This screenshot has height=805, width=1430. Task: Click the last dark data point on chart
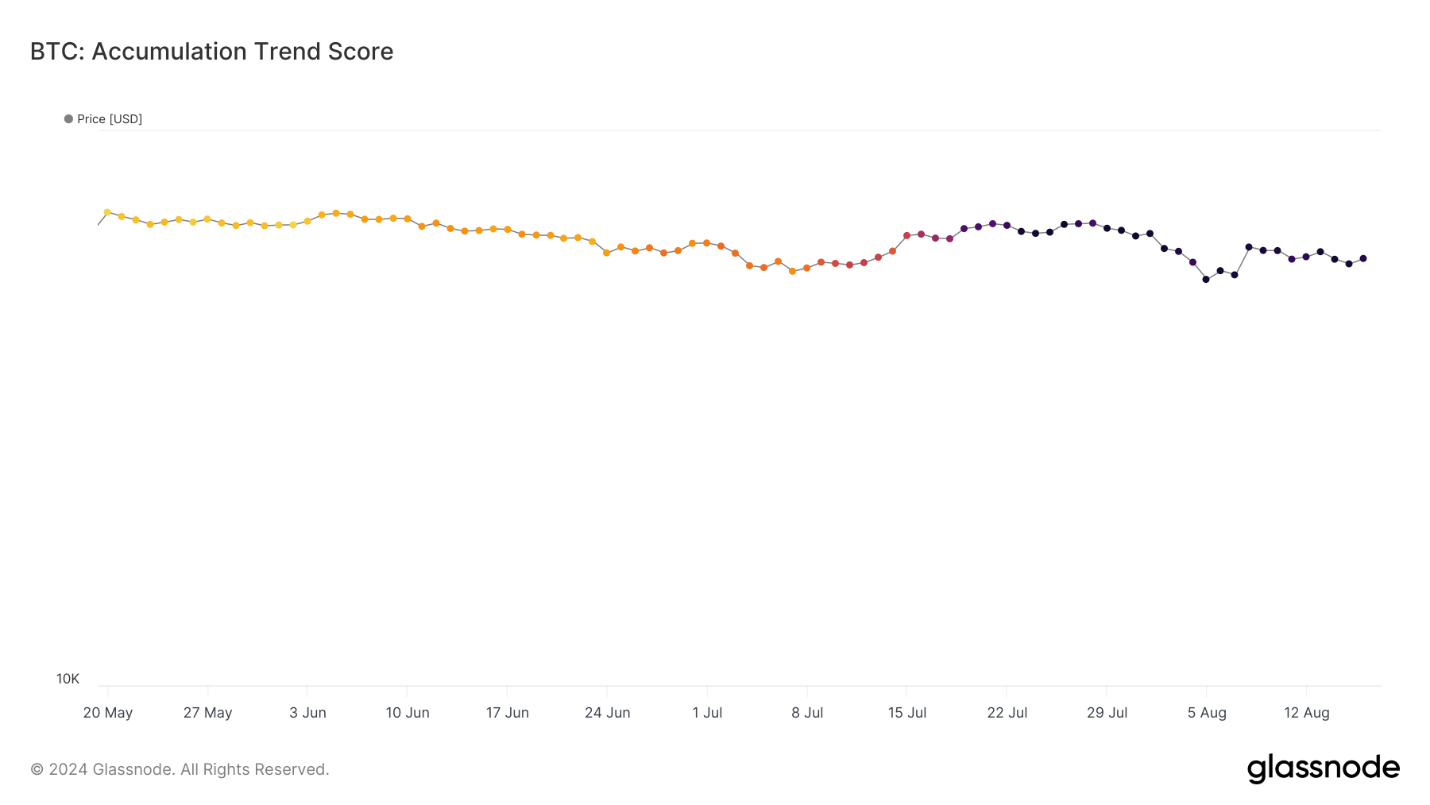pyautogui.click(x=1363, y=258)
